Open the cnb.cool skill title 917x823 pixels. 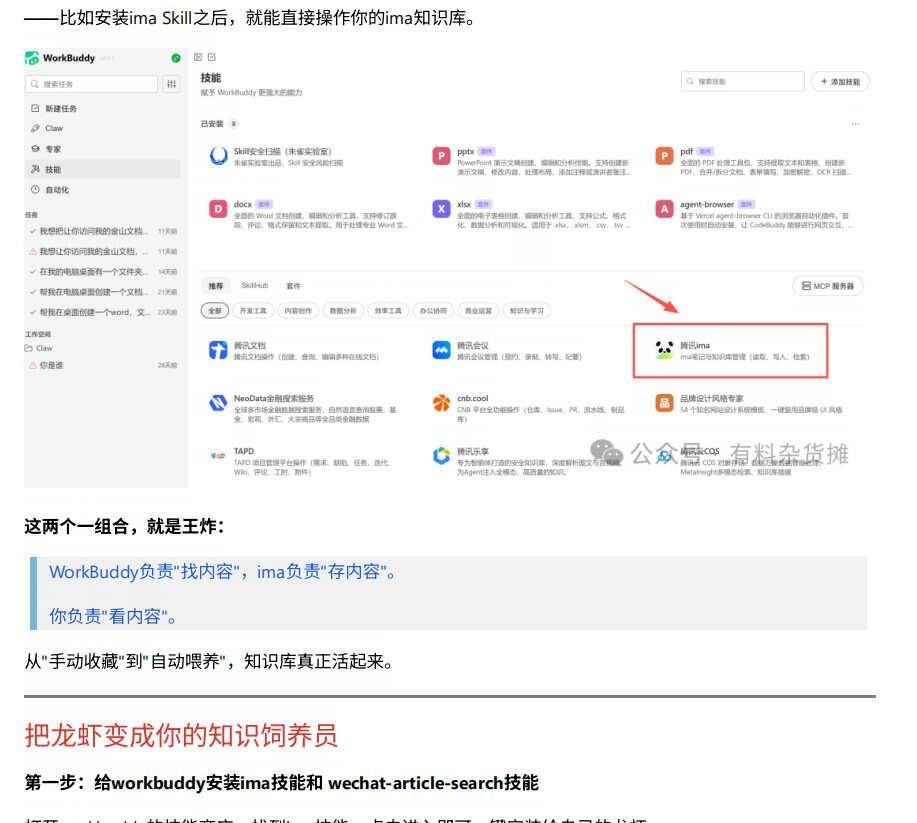(473, 398)
